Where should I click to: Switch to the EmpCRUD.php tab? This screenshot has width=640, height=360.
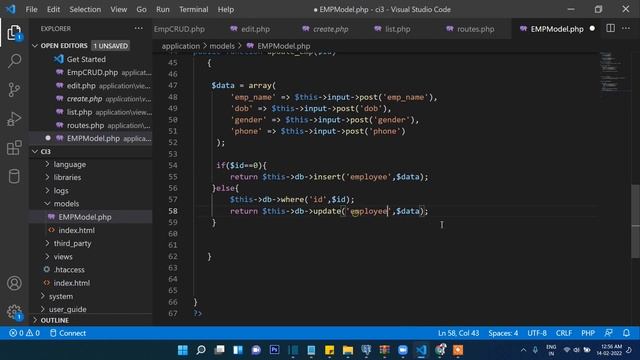180,29
